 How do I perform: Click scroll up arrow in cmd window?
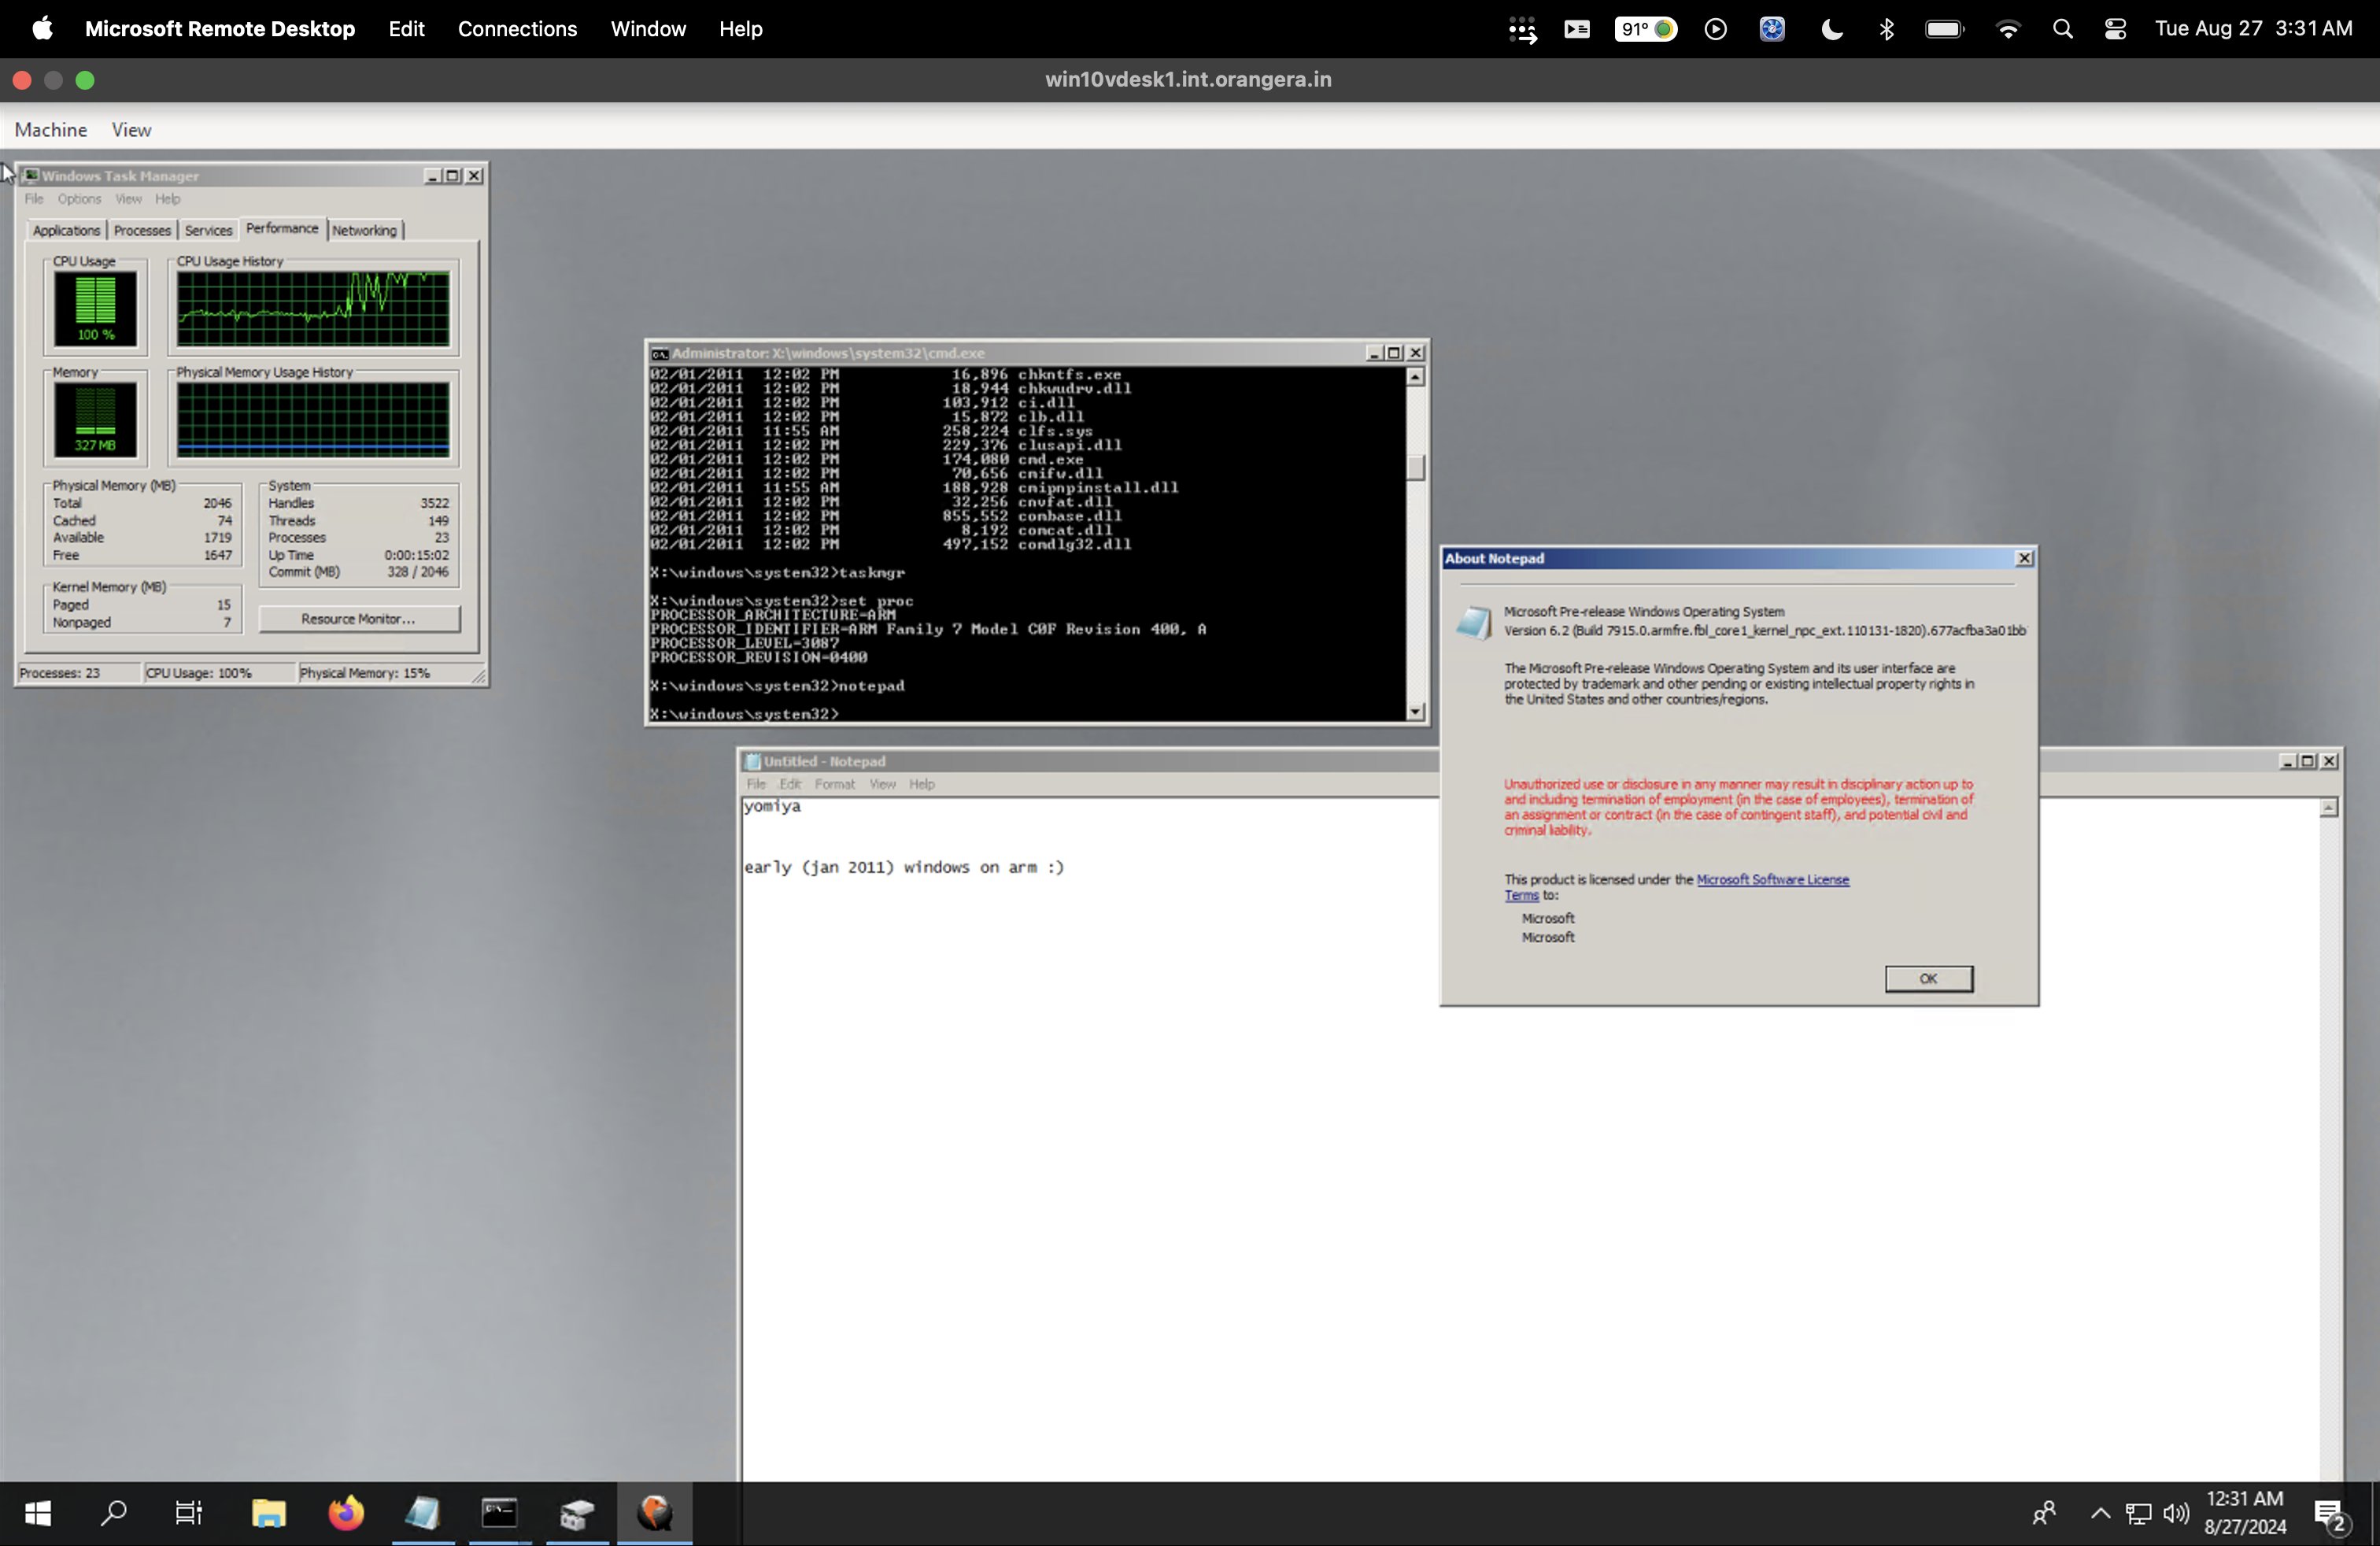[x=1415, y=377]
